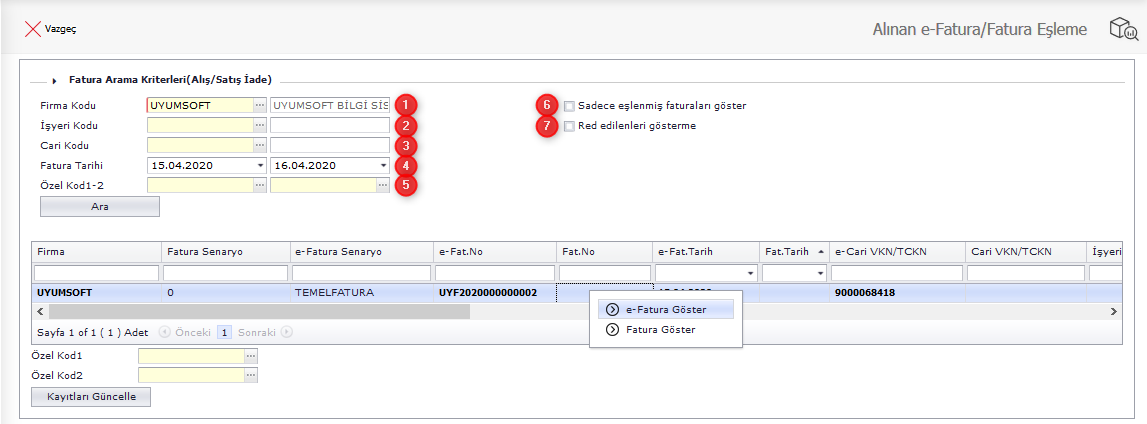Screen dimensions: 1147x424
Task: Select e-Fatura Göster from context menu
Action: [x=666, y=310]
